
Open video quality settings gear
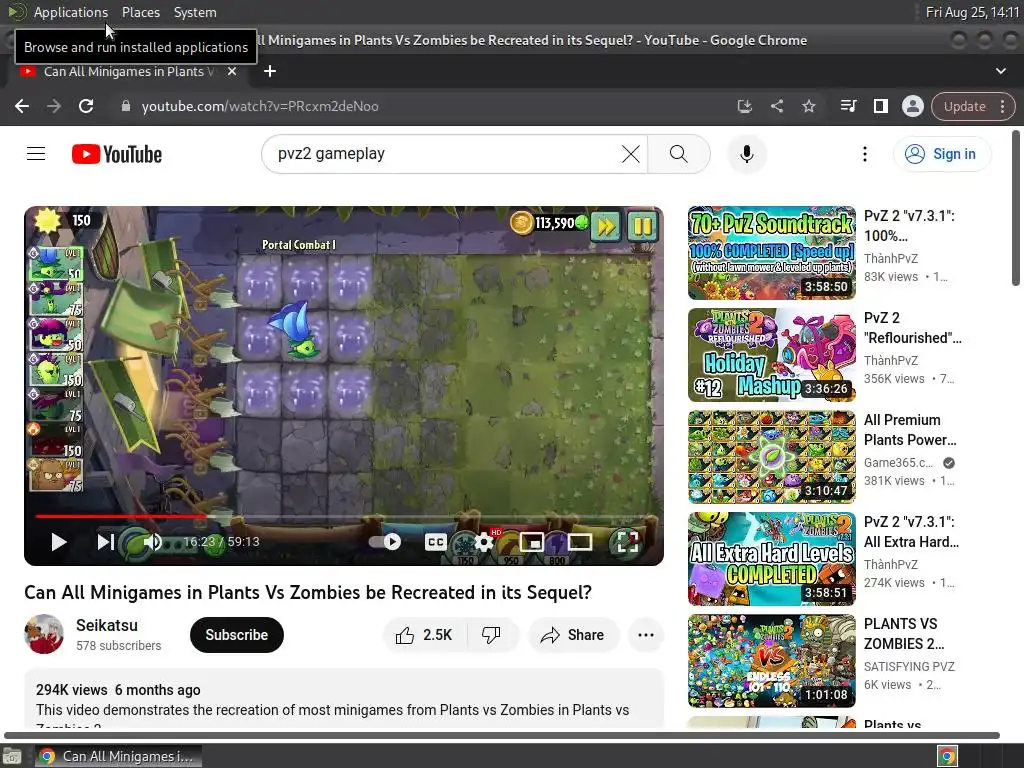click(484, 542)
